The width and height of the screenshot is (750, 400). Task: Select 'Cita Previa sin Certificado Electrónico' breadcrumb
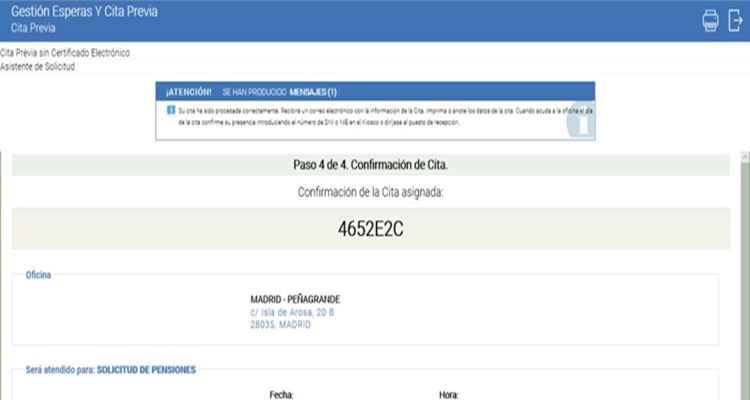click(65, 51)
